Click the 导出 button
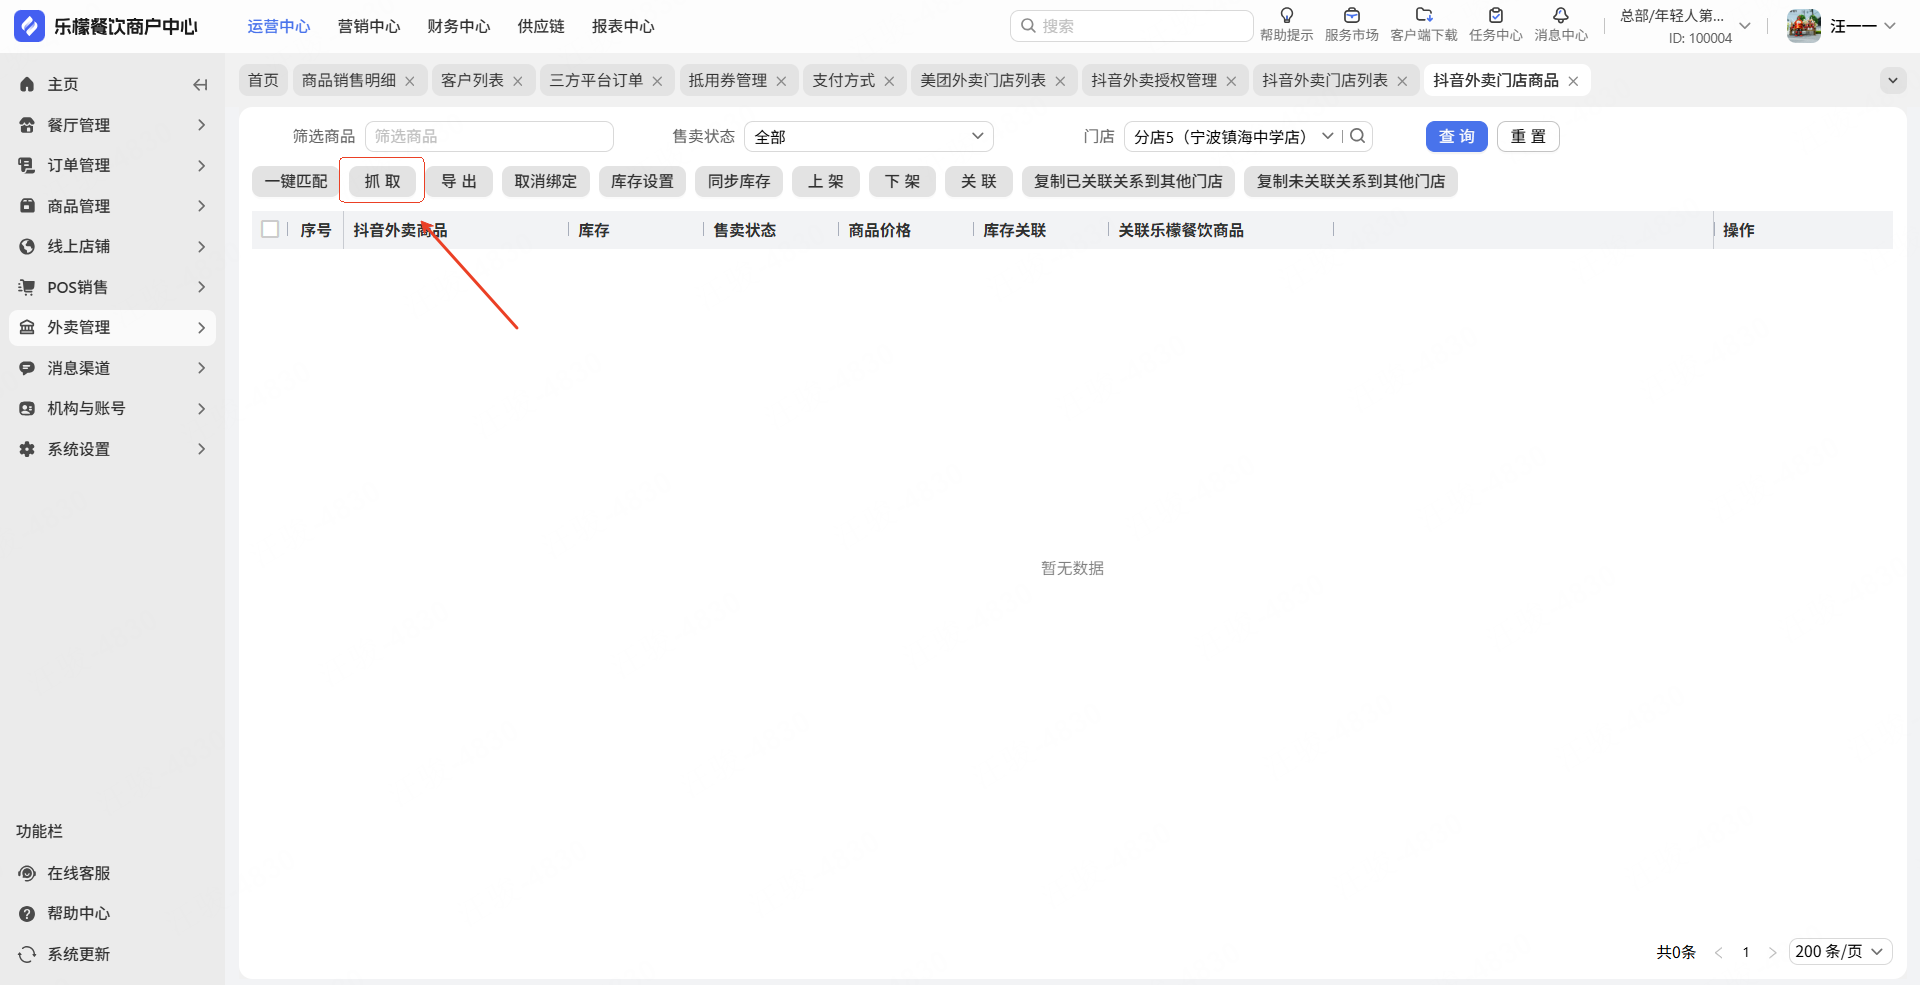 (459, 181)
